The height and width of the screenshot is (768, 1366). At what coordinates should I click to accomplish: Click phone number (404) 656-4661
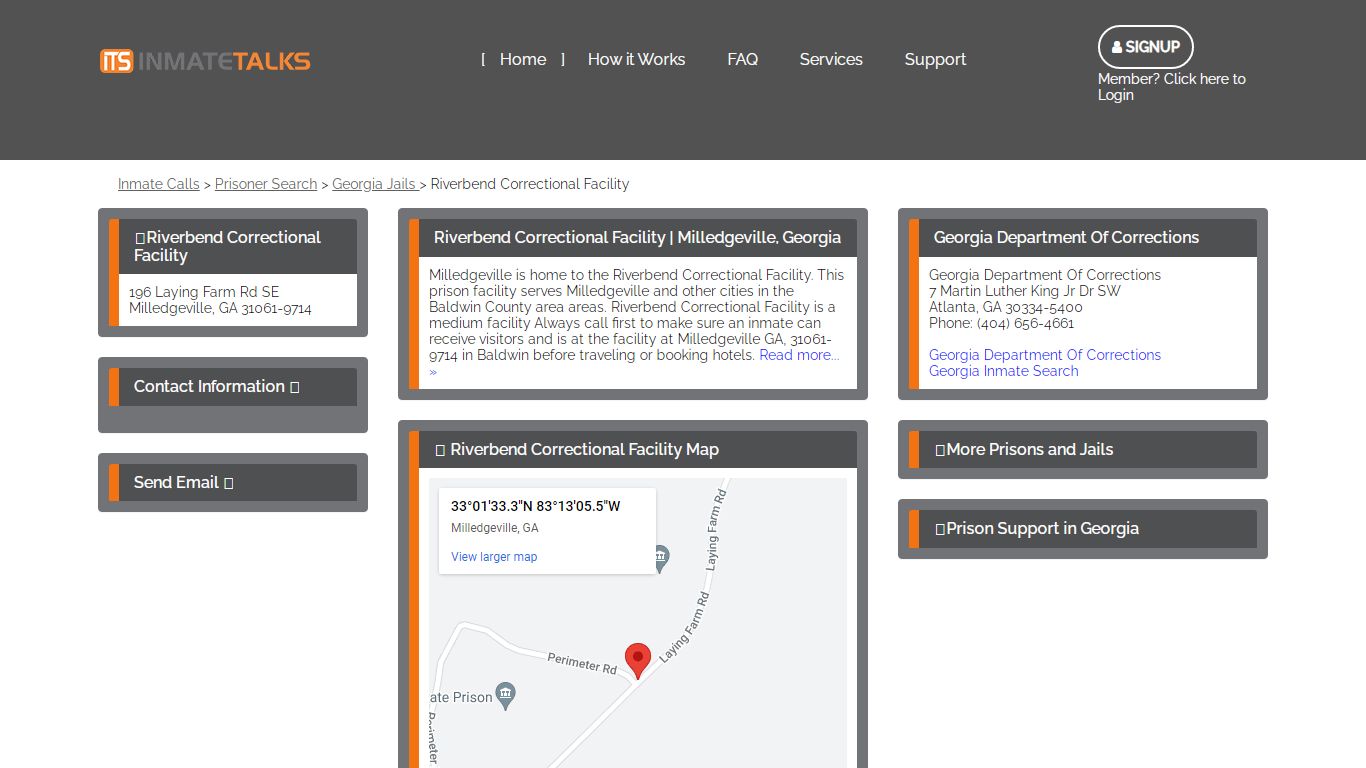point(1025,323)
